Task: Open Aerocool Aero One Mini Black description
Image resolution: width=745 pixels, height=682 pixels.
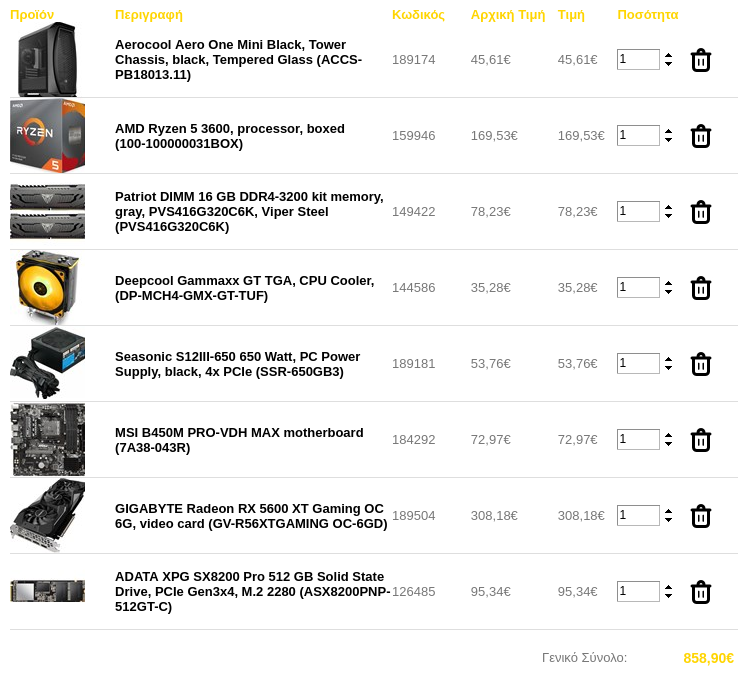Action: pos(239,59)
